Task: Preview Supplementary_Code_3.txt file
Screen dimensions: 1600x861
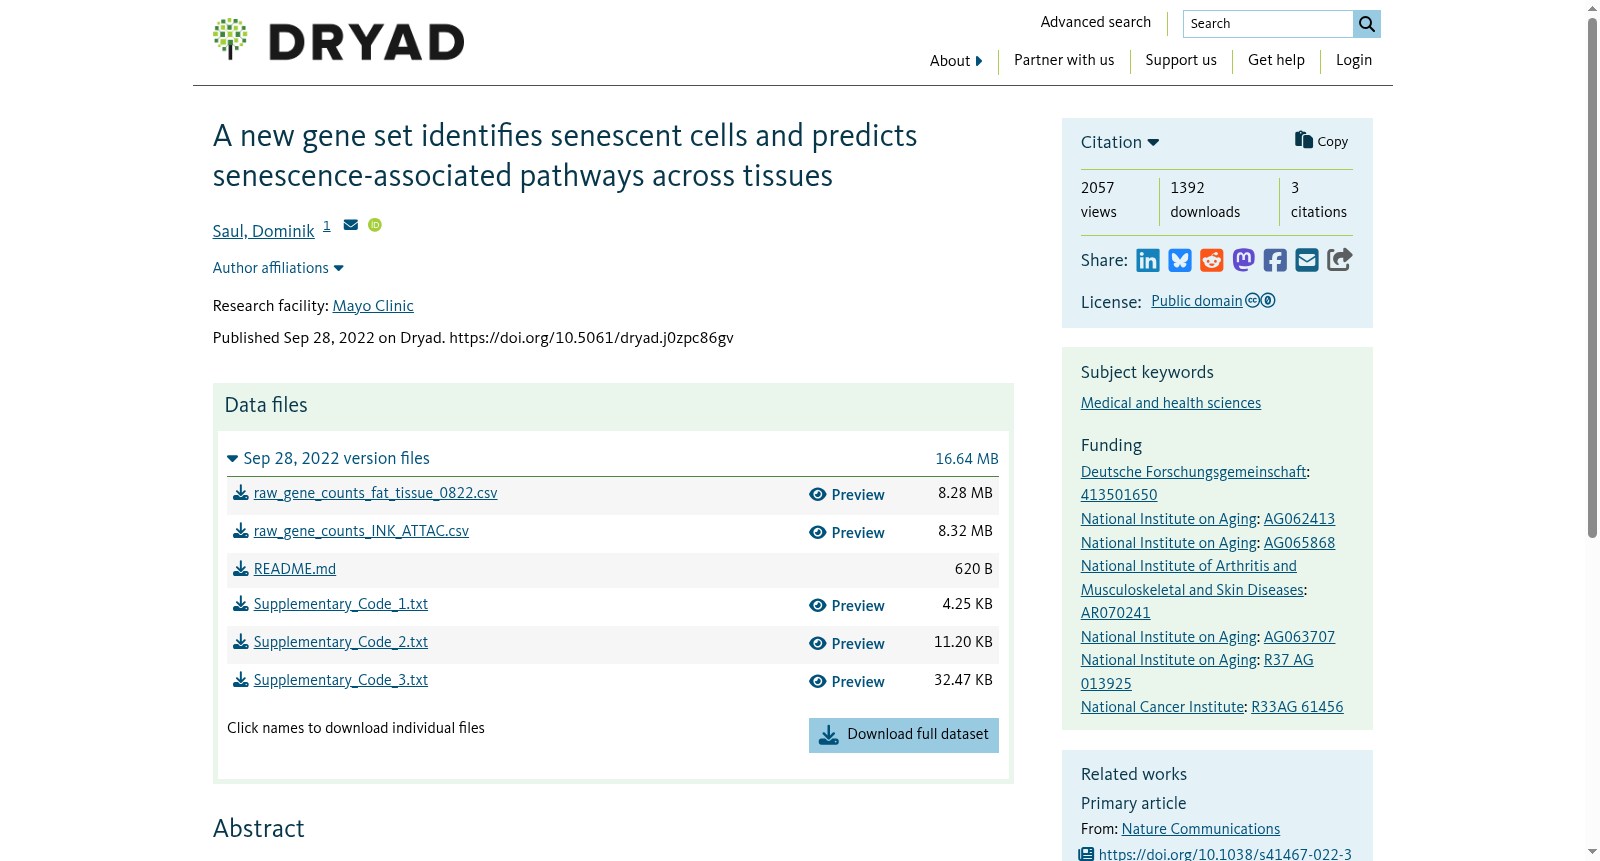Action: click(x=847, y=682)
